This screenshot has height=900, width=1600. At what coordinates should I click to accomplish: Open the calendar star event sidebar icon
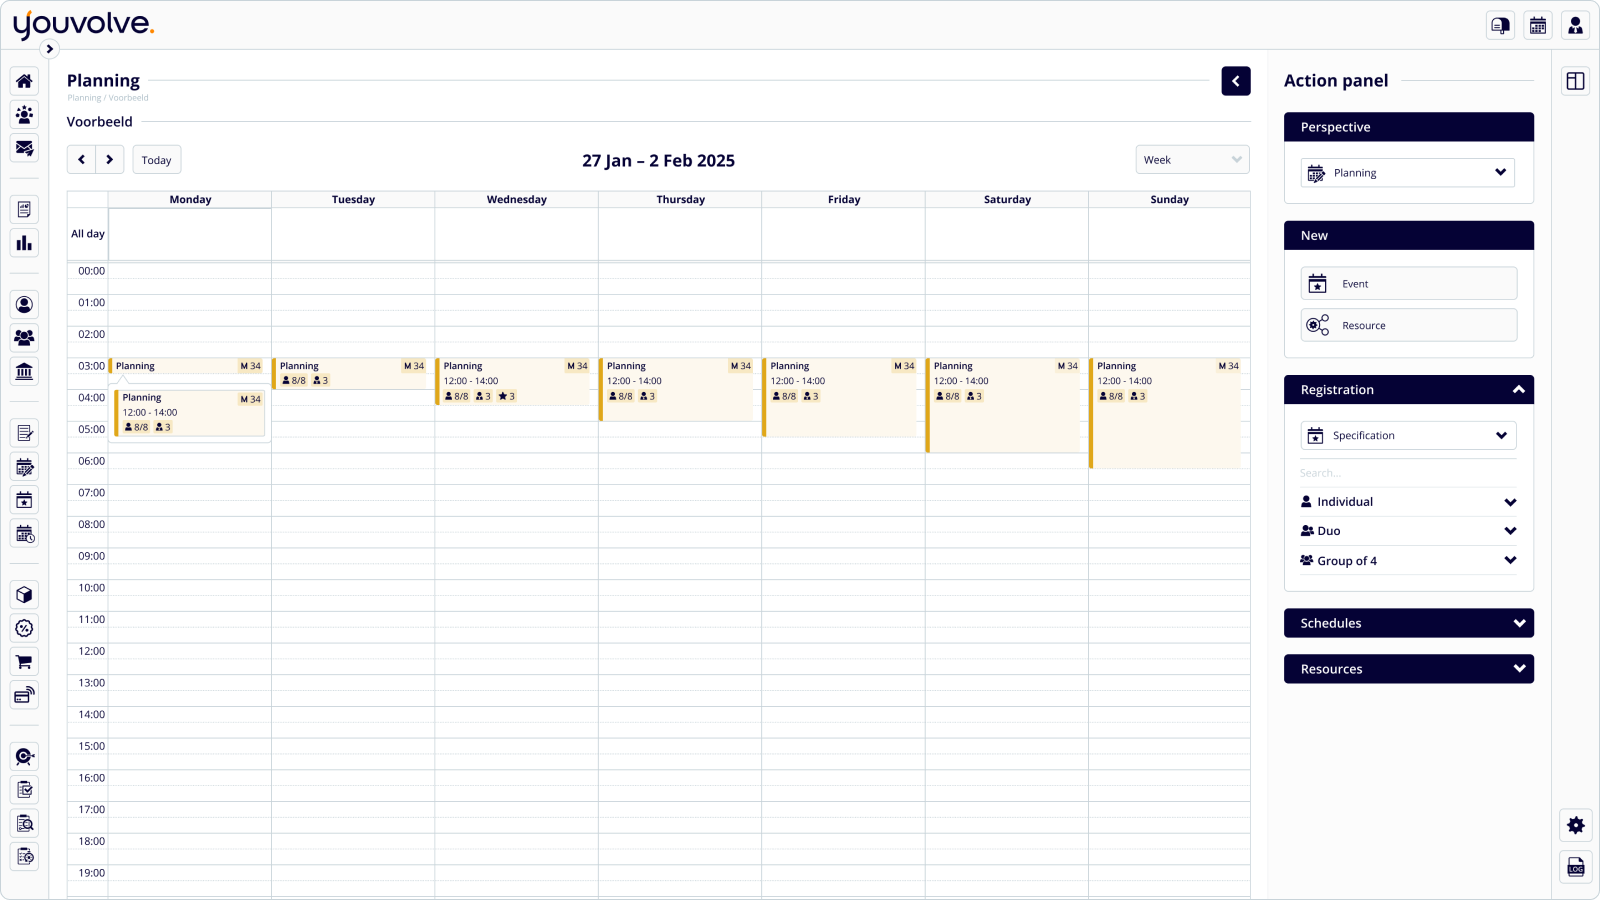click(x=24, y=500)
